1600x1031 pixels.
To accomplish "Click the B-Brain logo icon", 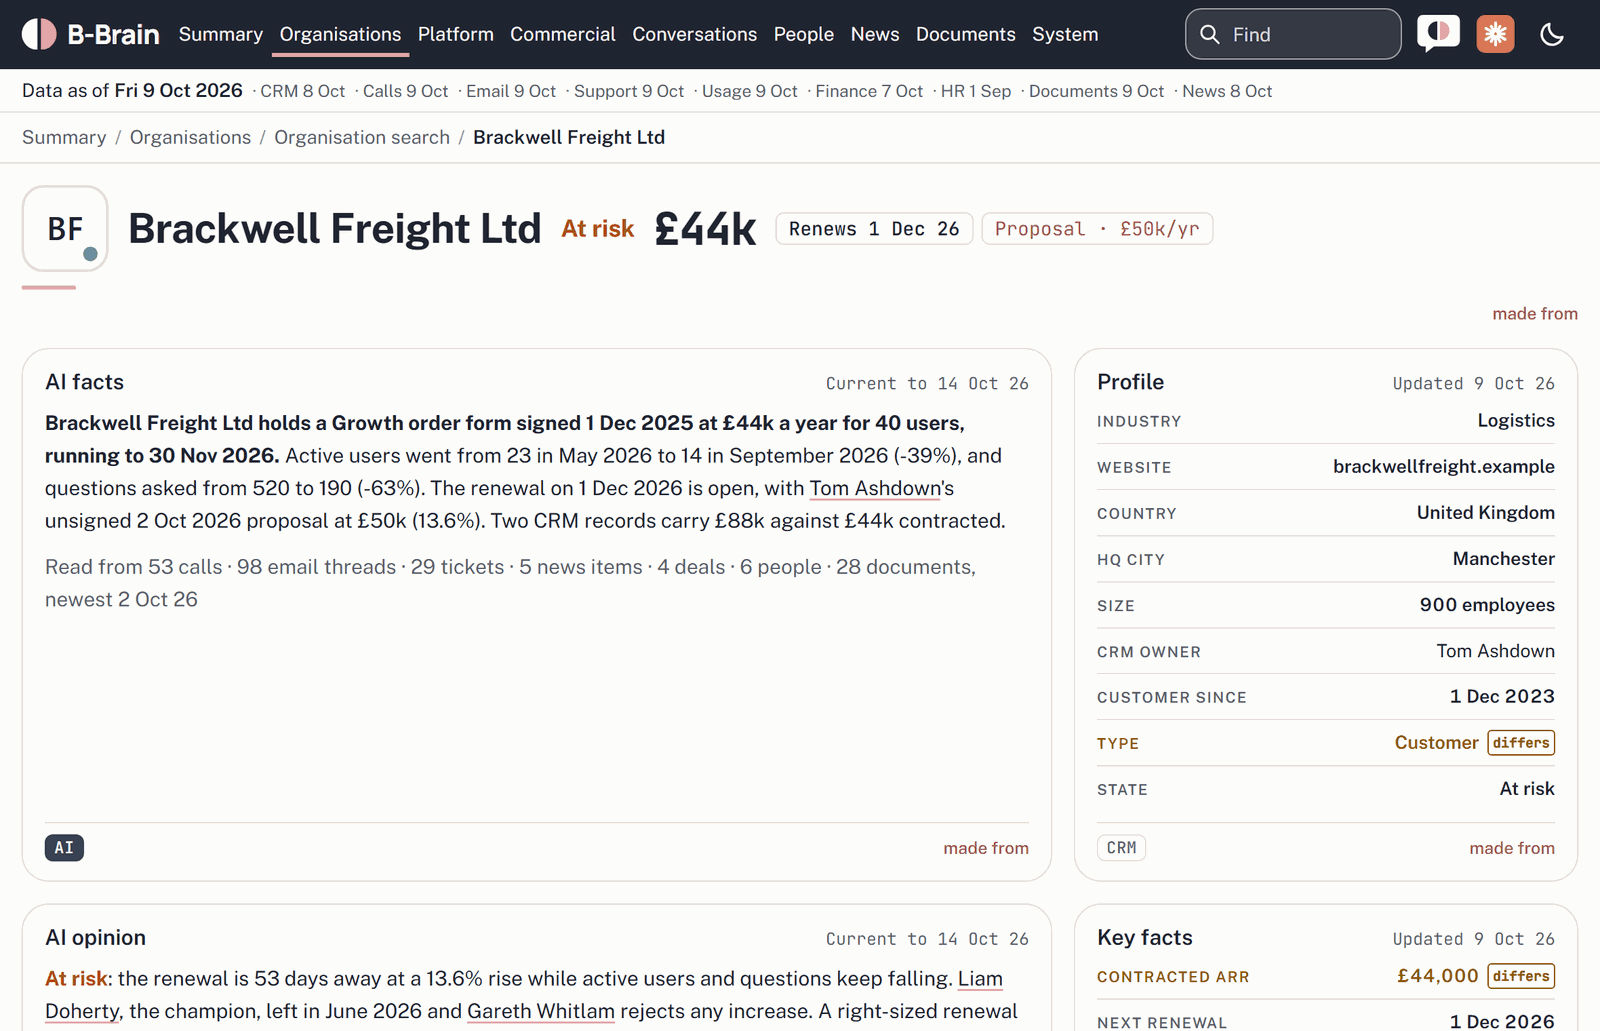I will (x=39, y=34).
